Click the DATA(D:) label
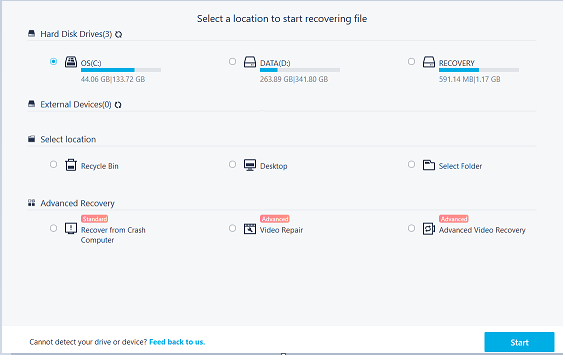The height and width of the screenshot is (362, 565). point(275,63)
